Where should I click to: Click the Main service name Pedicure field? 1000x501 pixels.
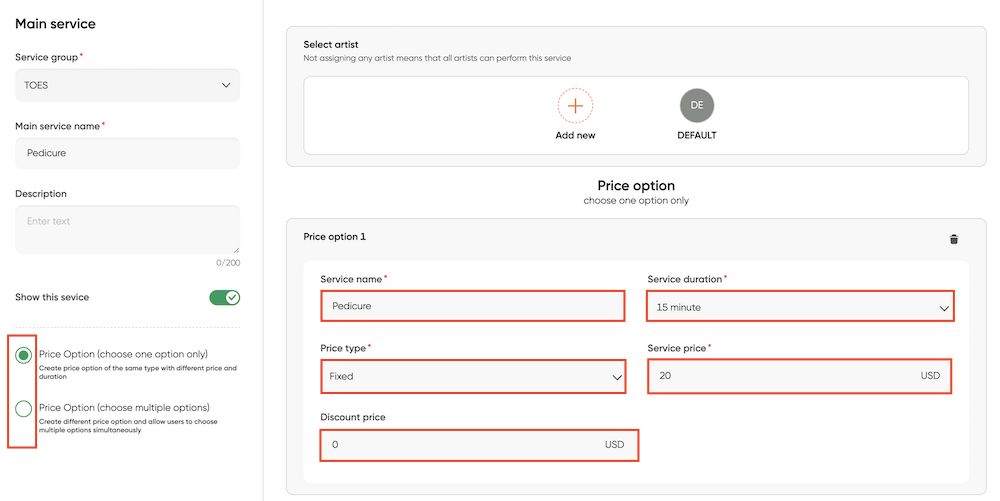128,154
